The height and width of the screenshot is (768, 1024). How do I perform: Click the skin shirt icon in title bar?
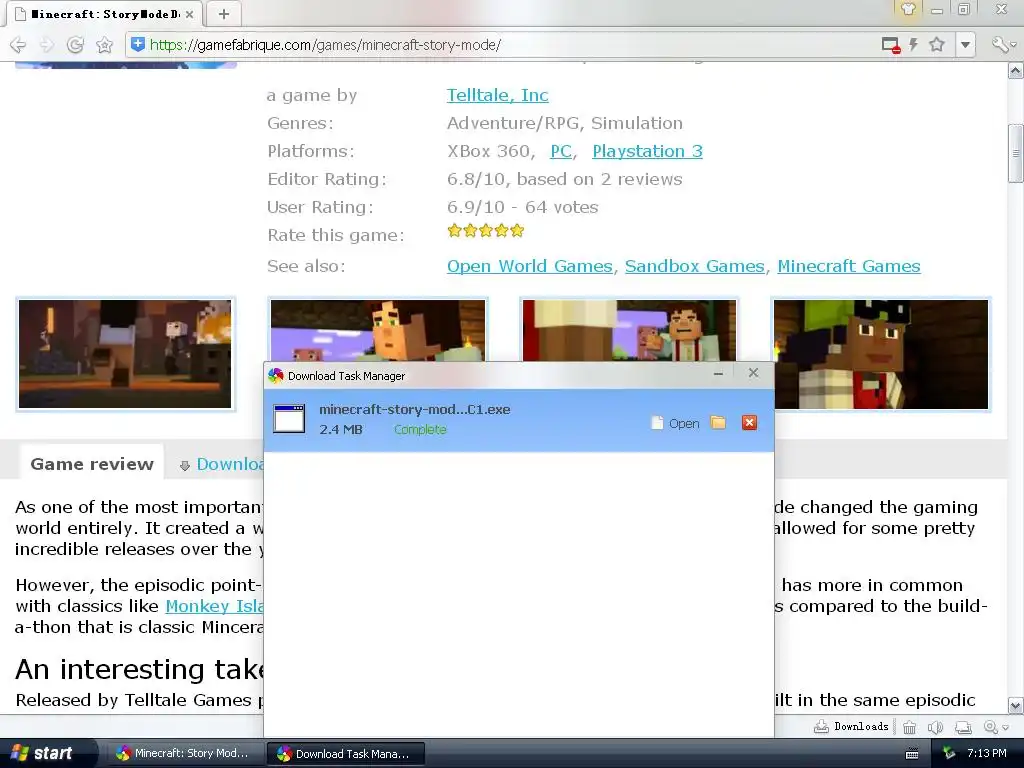coord(908,9)
